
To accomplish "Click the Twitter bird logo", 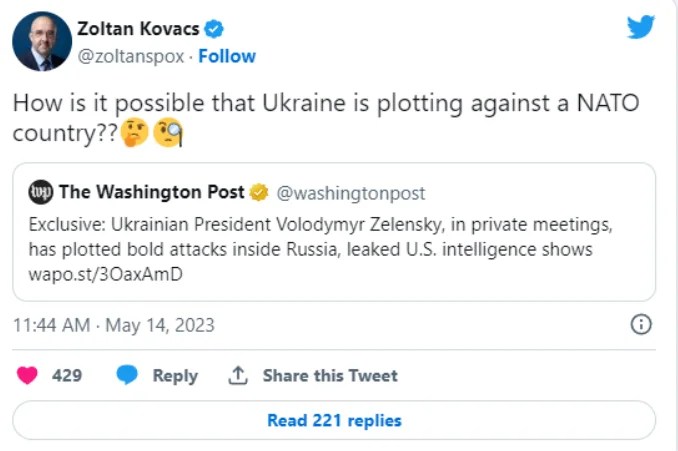I will [640, 27].
